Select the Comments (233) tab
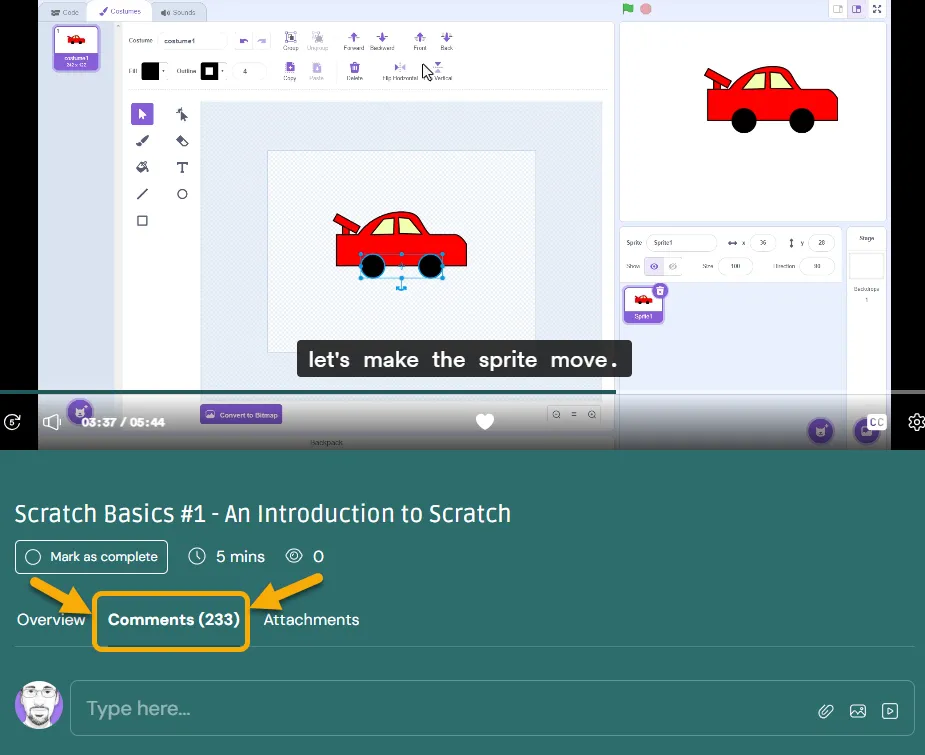This screenshot has width=925, height=755. click(x=173, y=620)
